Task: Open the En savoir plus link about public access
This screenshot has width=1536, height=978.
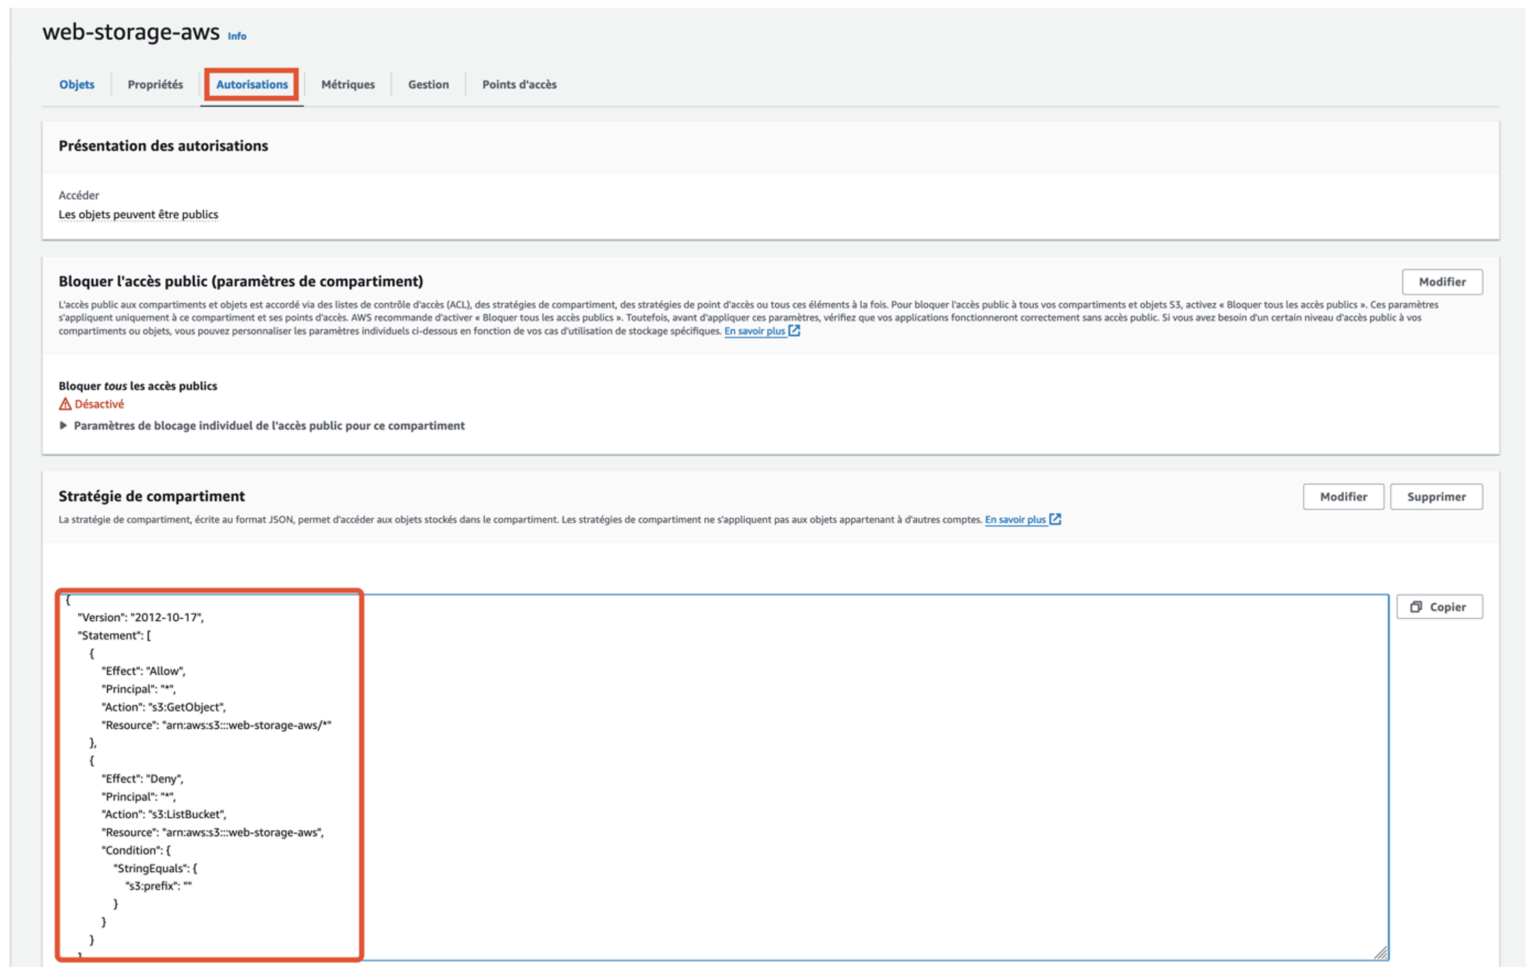Action: point(757,330)
